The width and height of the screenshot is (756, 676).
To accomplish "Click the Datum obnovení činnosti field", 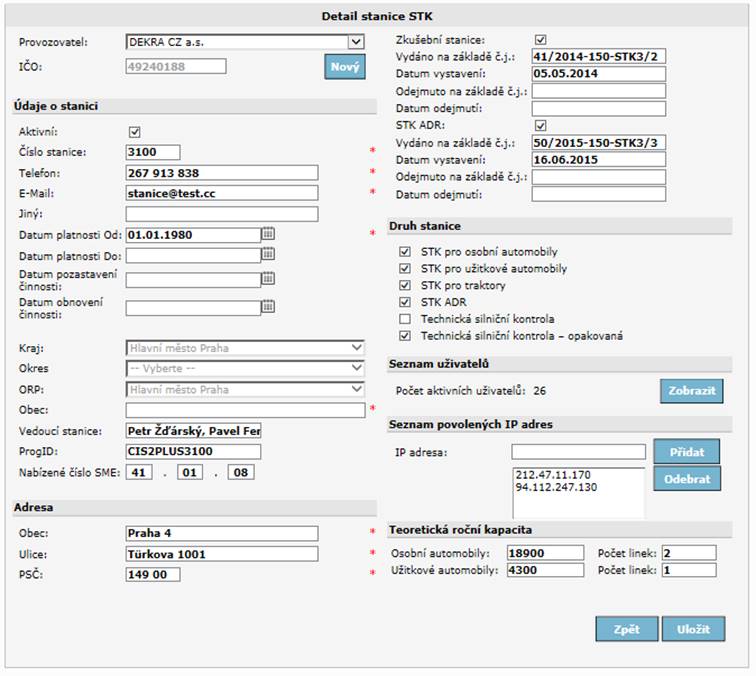I will coord(193,308).
